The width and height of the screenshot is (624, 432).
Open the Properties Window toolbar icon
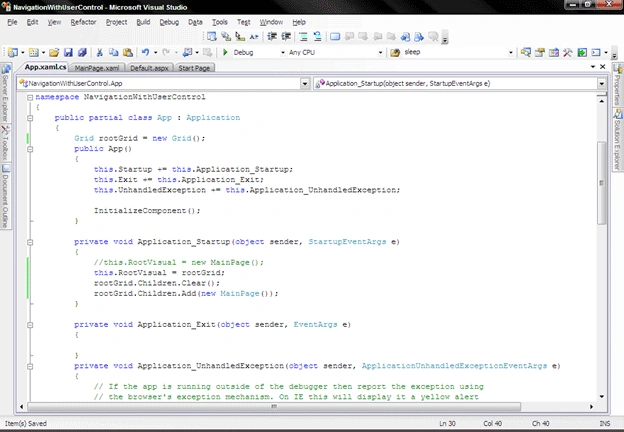[540, 53]
